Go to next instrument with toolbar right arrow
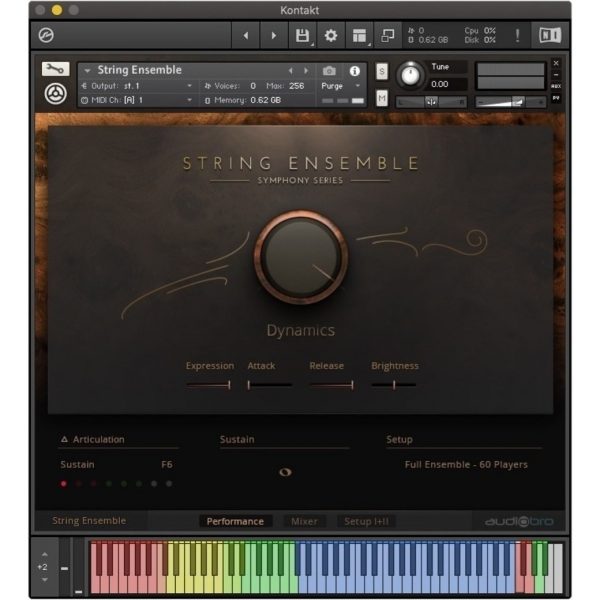 [x=274, y=36]
